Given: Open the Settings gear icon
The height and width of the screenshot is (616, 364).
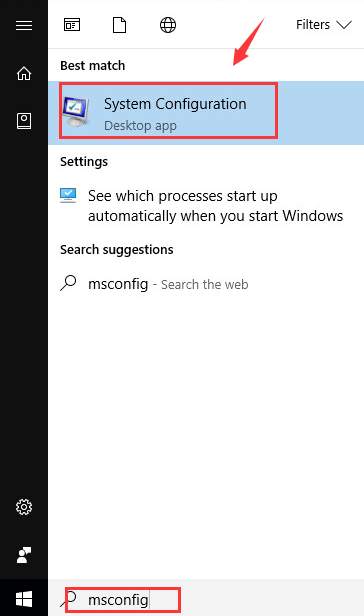Looking at the screenshot, I should (24, 507).
